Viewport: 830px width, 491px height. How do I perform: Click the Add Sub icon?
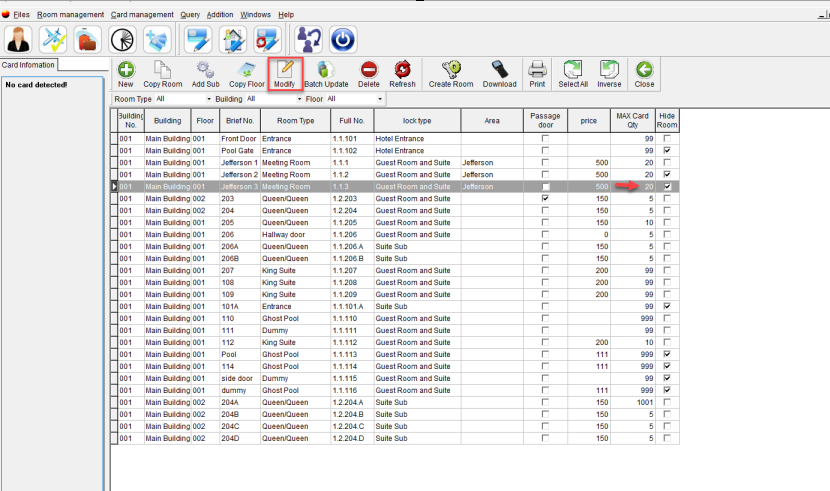click(205, 70)
